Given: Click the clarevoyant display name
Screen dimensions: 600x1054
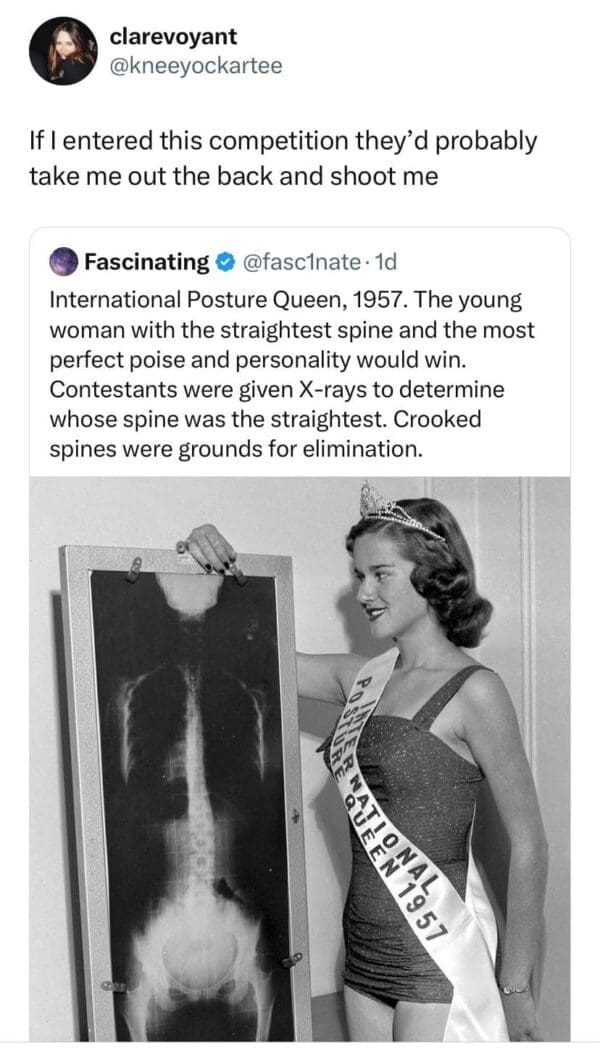Looking at the screenshot, I should tap(173, 37).
